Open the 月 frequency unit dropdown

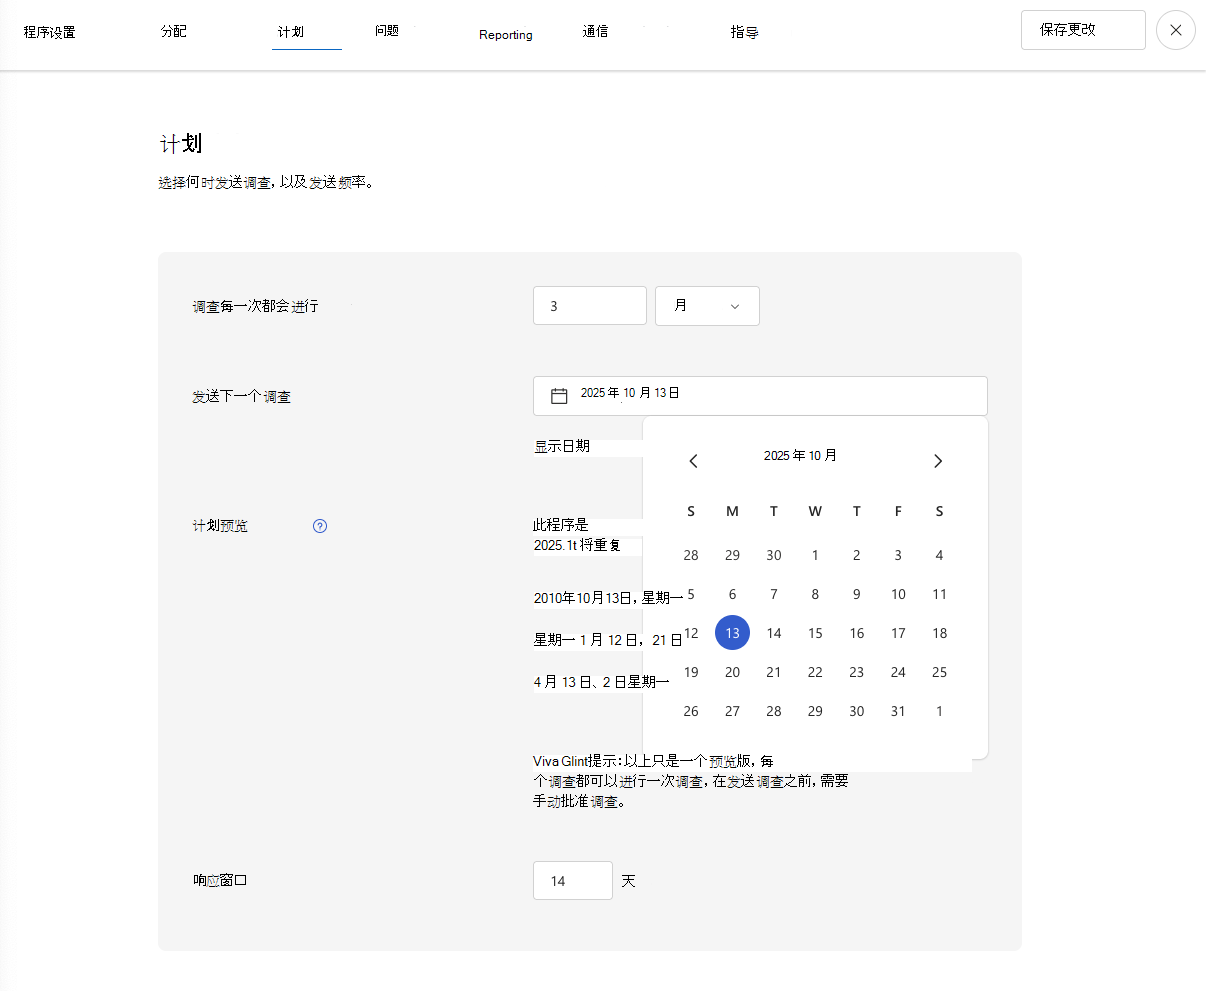707,305
